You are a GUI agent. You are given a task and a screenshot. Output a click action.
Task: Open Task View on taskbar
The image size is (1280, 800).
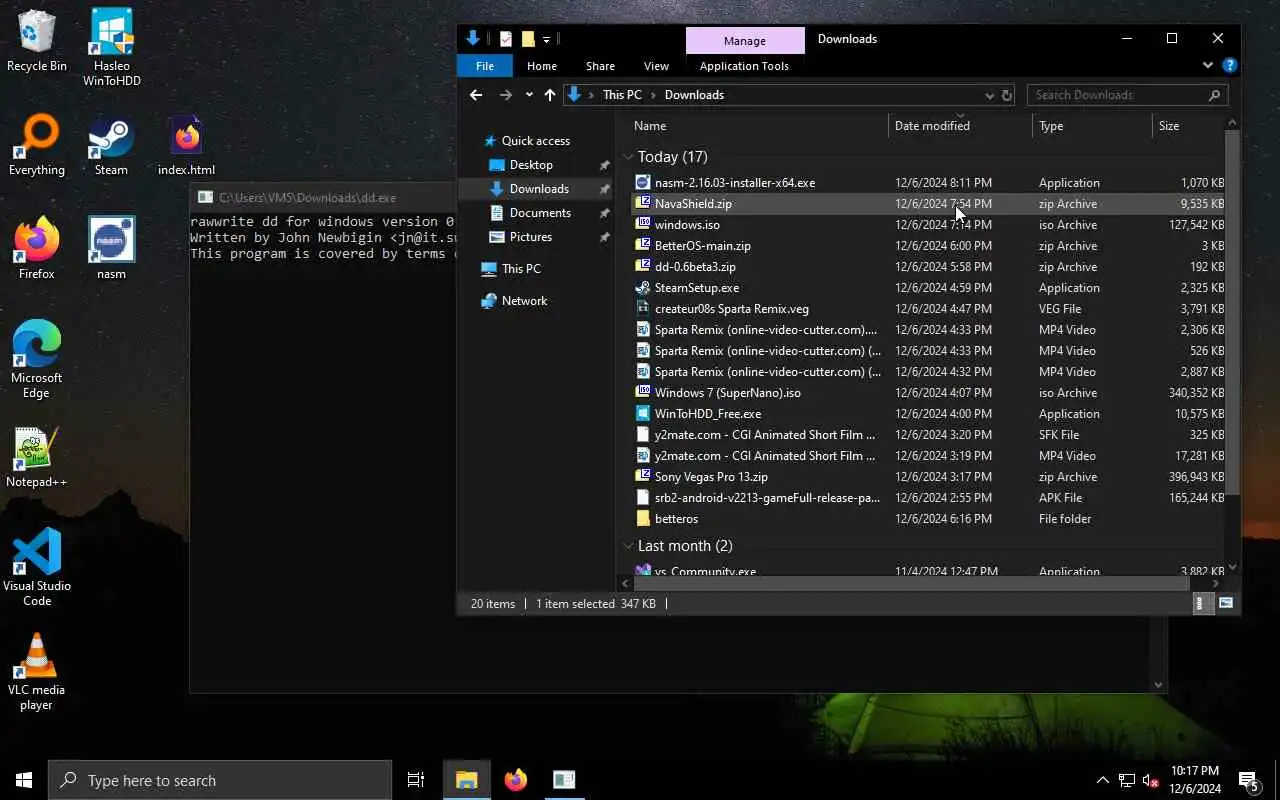(x=416, y=780)
